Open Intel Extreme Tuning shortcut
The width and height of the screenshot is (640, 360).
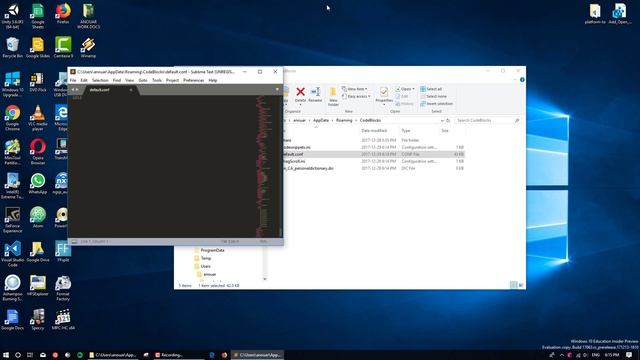[13, 186]
